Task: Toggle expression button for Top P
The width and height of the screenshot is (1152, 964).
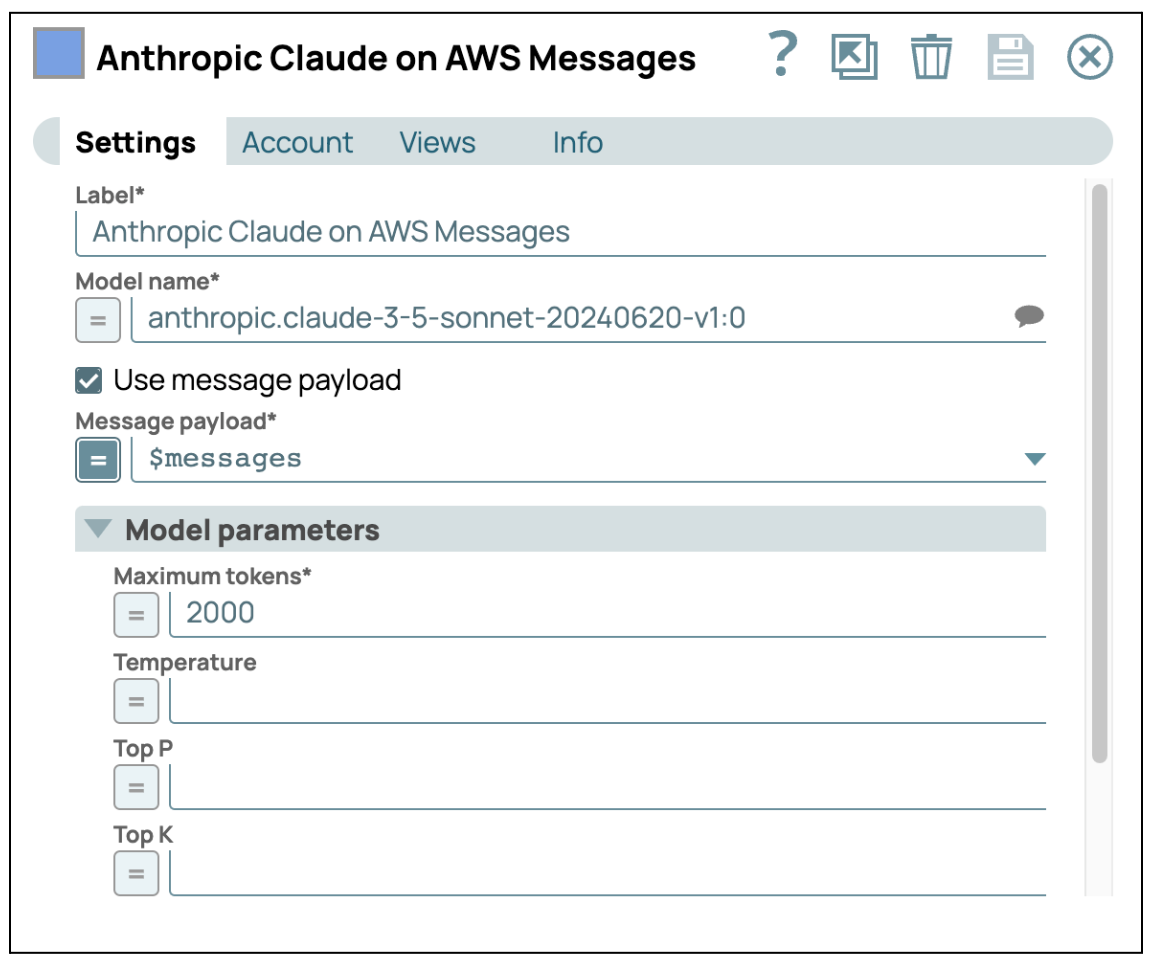Action: click(136, 787)
